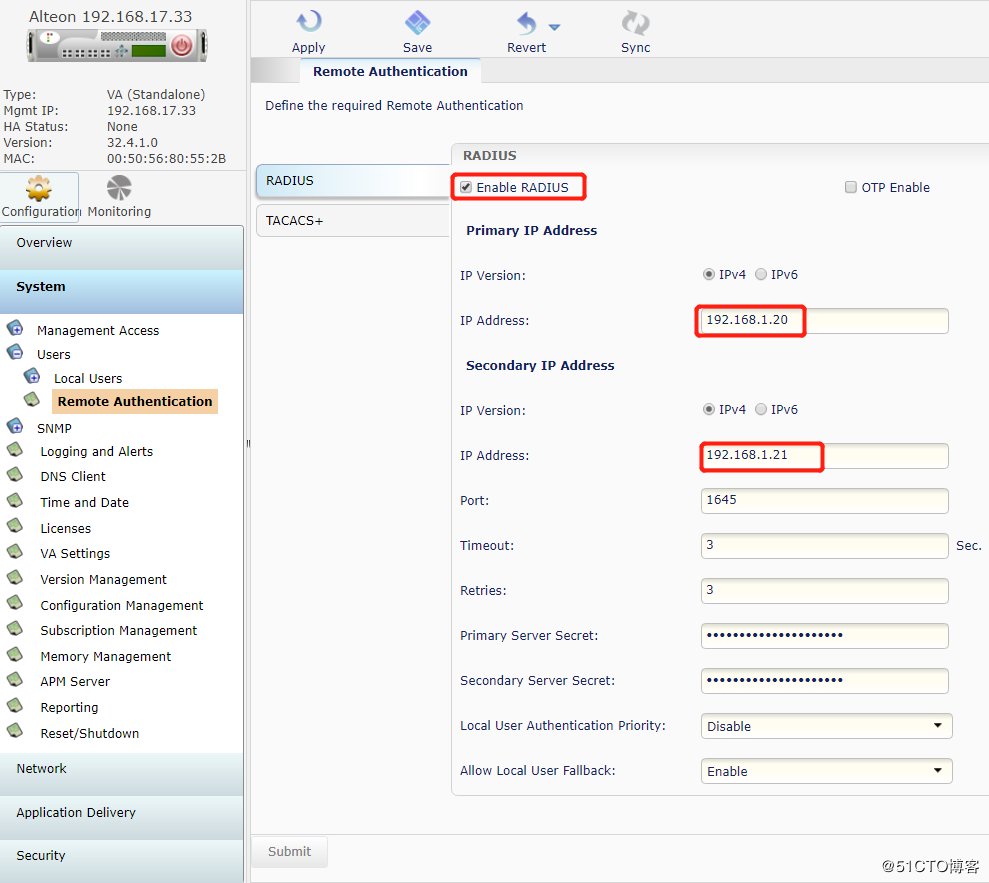The width and height of the screenshot is (989, 883).
Task: Open SNMP in the tree
Action: [x=54, y=428]
